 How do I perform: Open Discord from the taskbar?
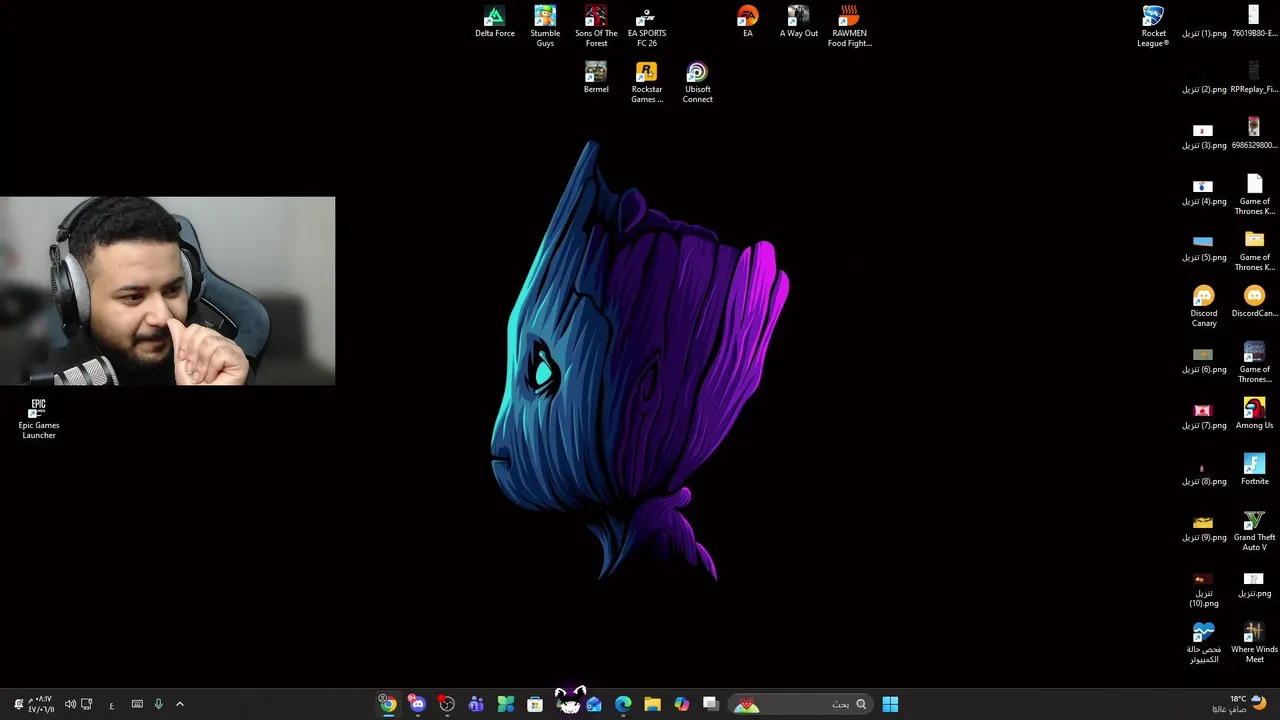417,704
